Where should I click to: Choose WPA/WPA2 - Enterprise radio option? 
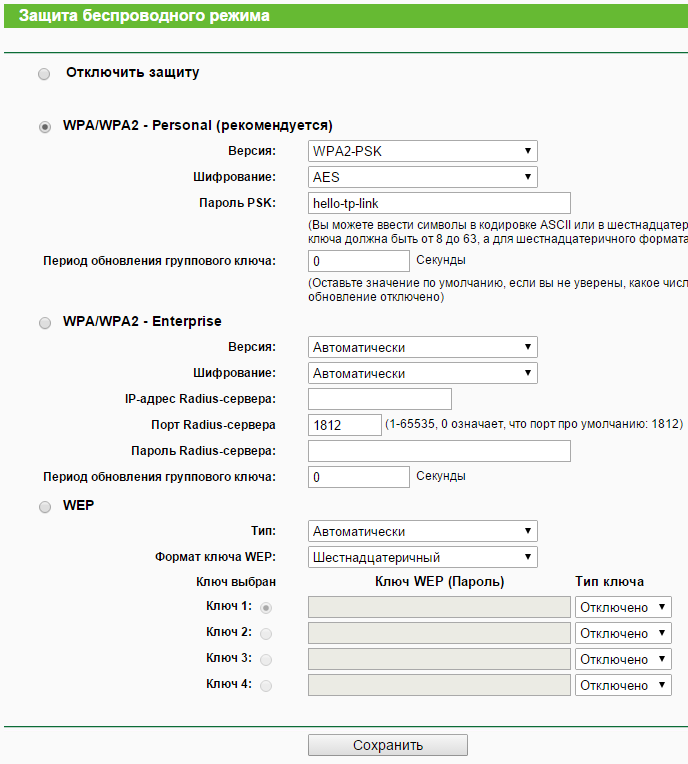coord(44,323)
